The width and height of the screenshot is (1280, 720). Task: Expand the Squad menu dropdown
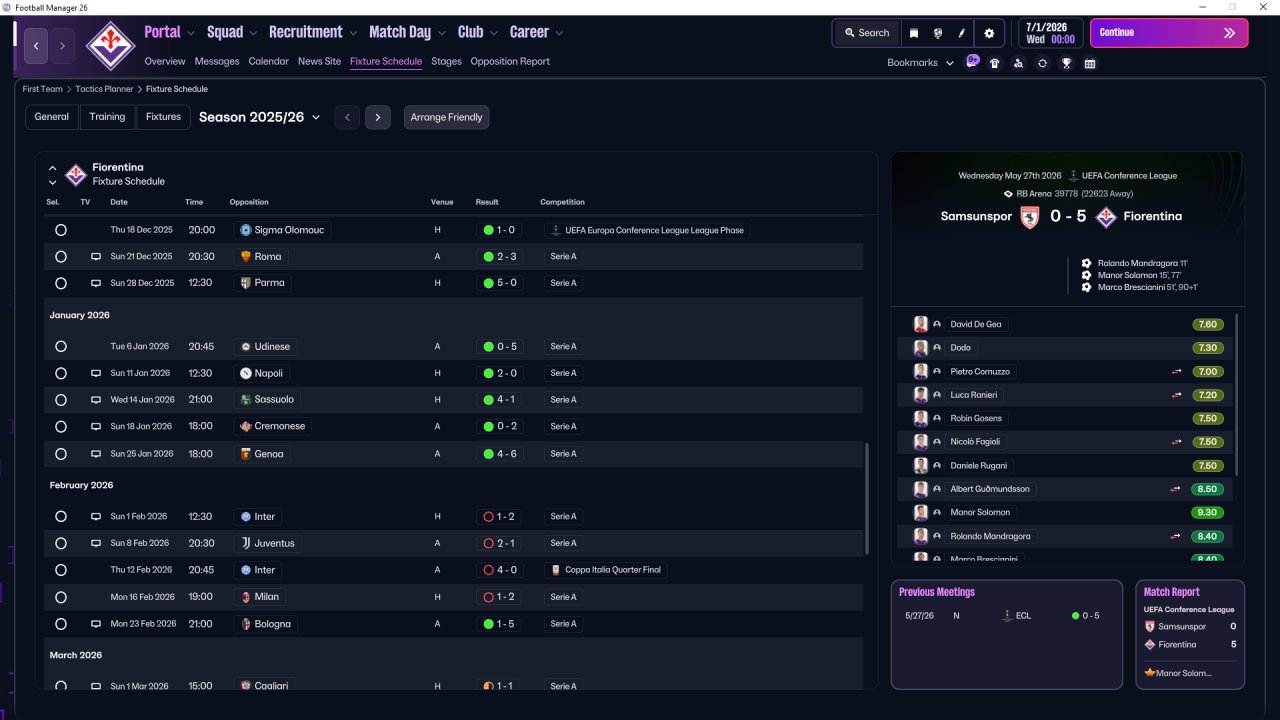tap(253, 33)
